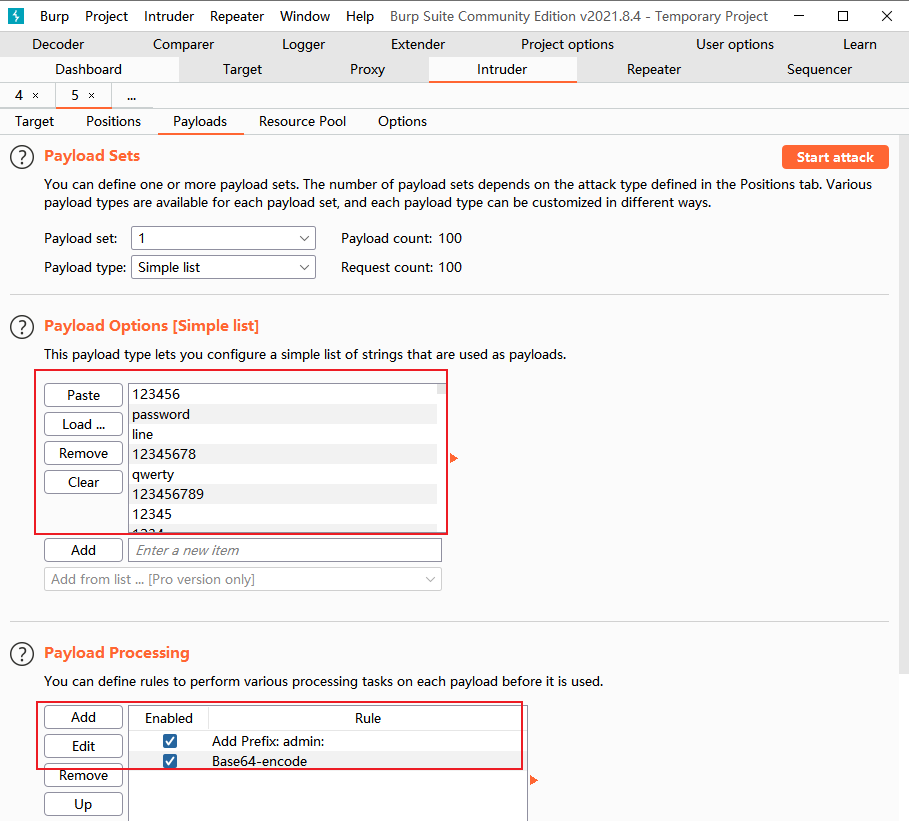Image resolution: width=909 pixels, height=821 pixels.
Task: Click Paste in payload options
Action: (83, 395)
